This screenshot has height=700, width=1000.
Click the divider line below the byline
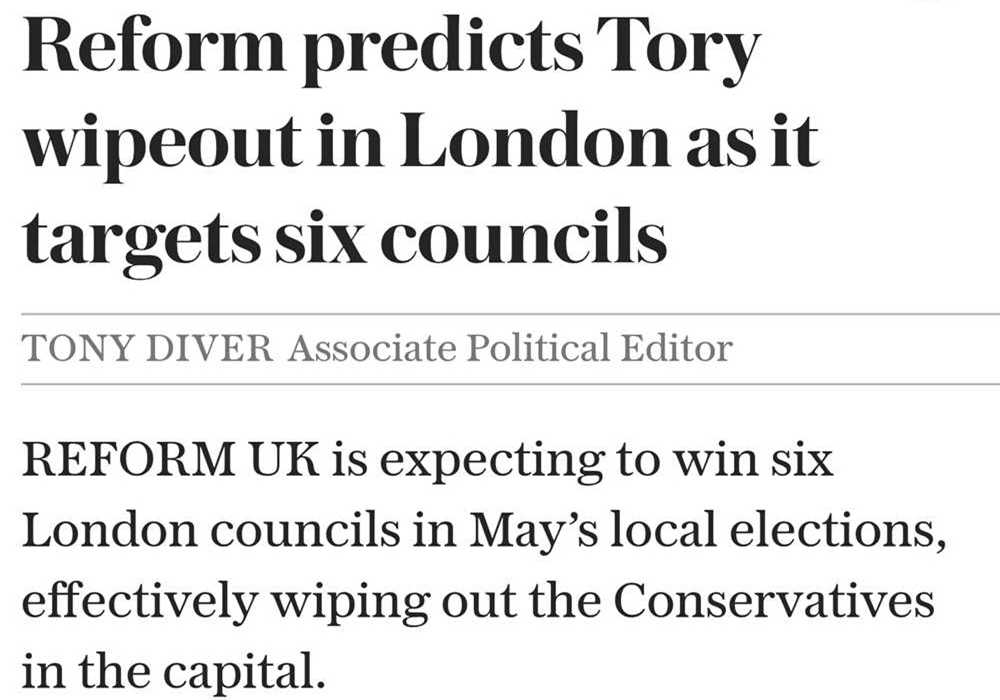(x=500, y=384)
